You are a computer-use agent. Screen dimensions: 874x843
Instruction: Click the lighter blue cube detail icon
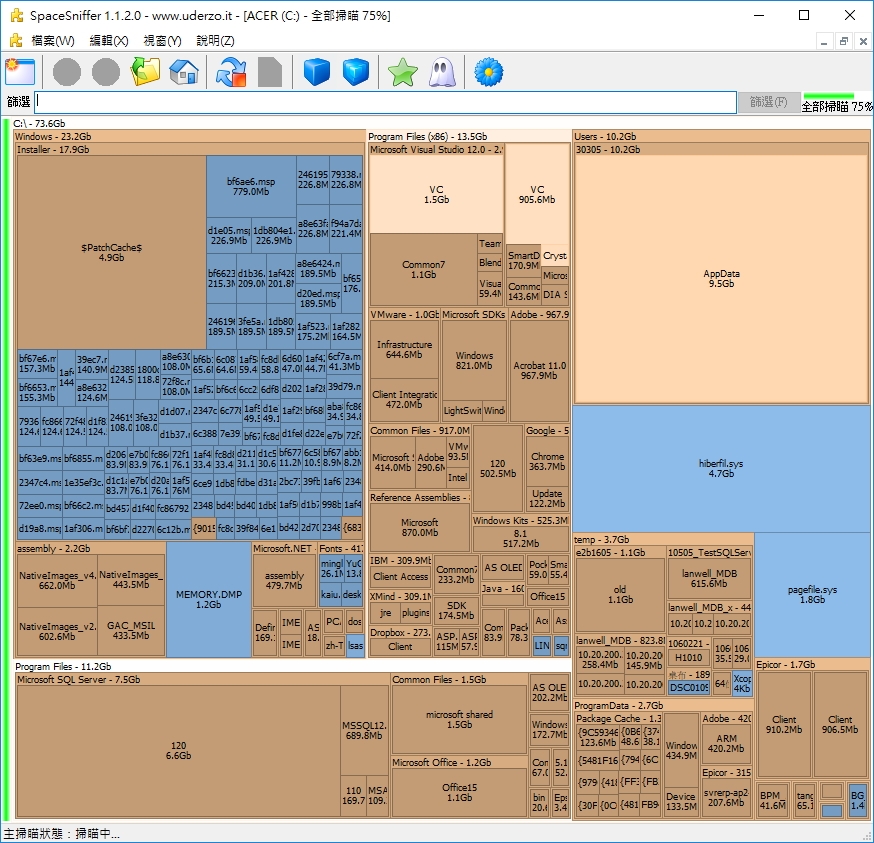356,72
